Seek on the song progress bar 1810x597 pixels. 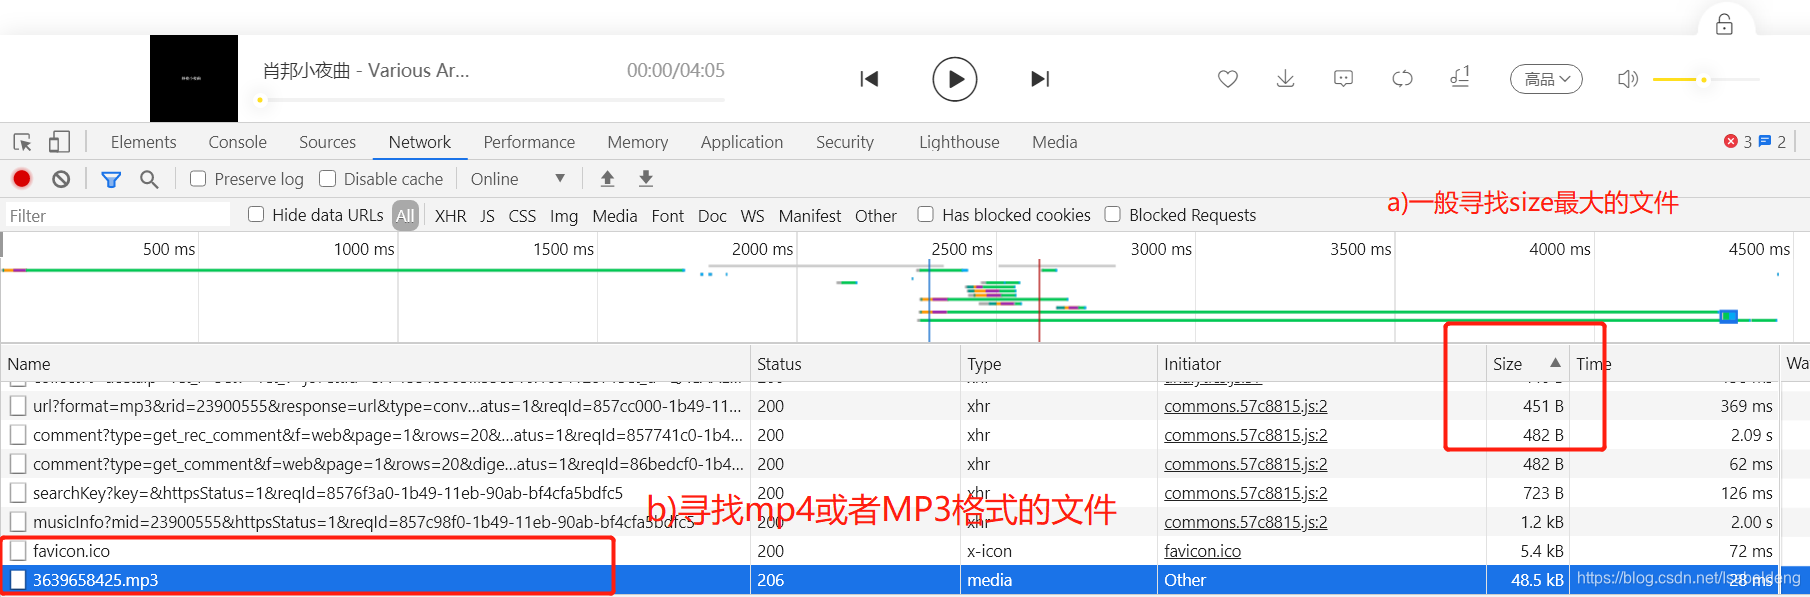pos(490,100)
